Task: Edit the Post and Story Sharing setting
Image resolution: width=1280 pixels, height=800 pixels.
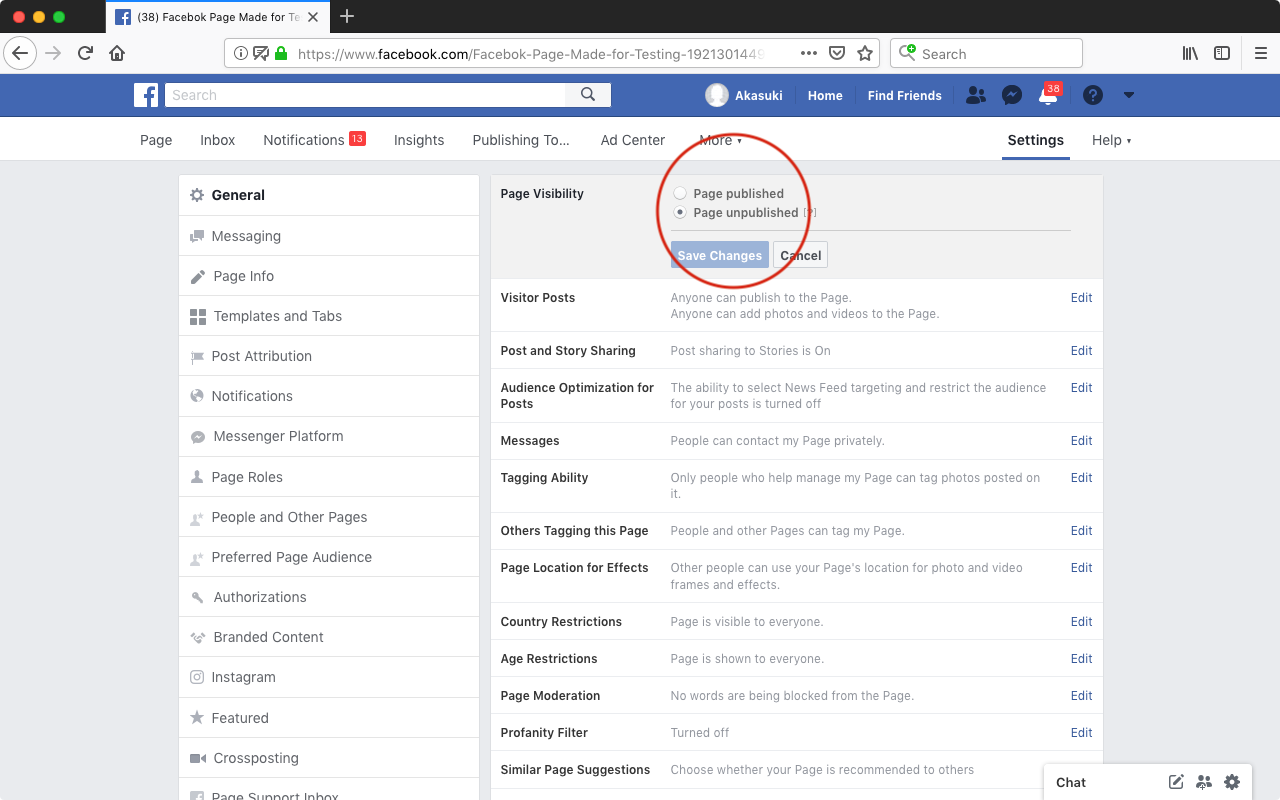Action: [1081, 350]
